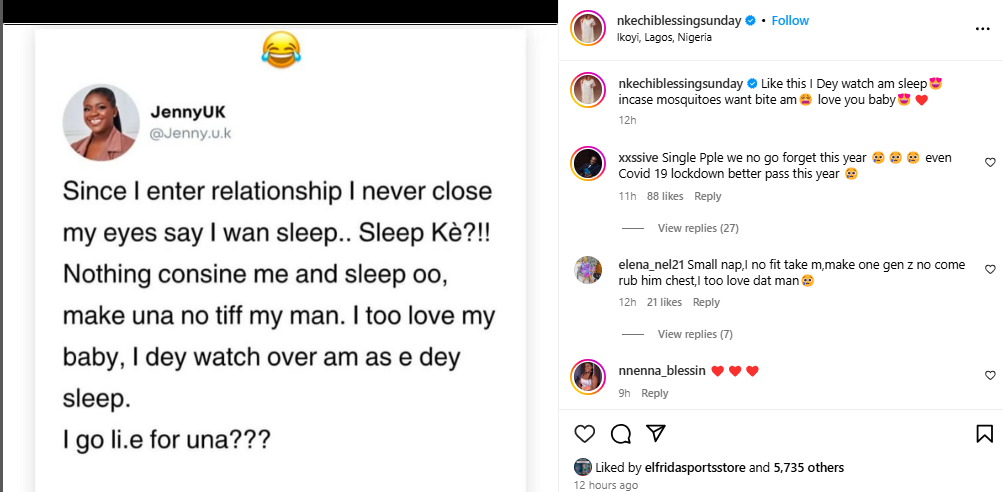This screenshot has height=492, width=1003.
Task: Open xxssive's profile avatar
Action: pos(587,163)
